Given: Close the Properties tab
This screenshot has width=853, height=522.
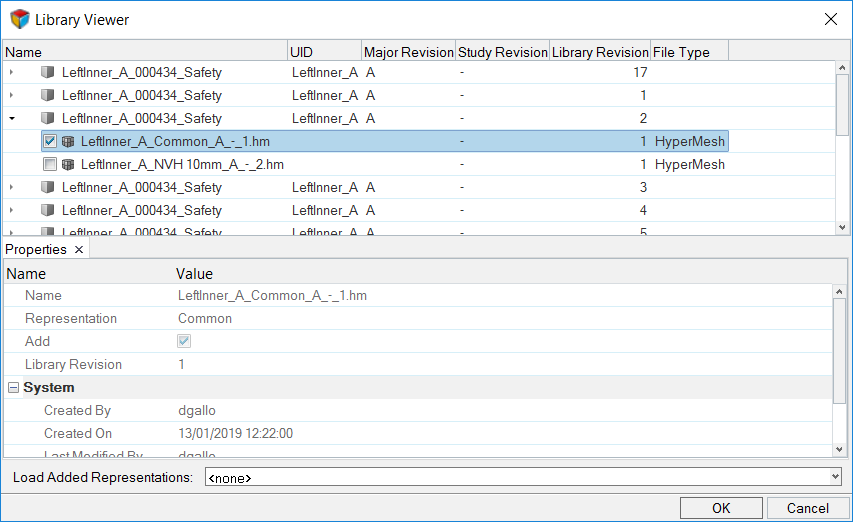Looking at the screenshot, I should pyautogui.click(x=79, y=249).
